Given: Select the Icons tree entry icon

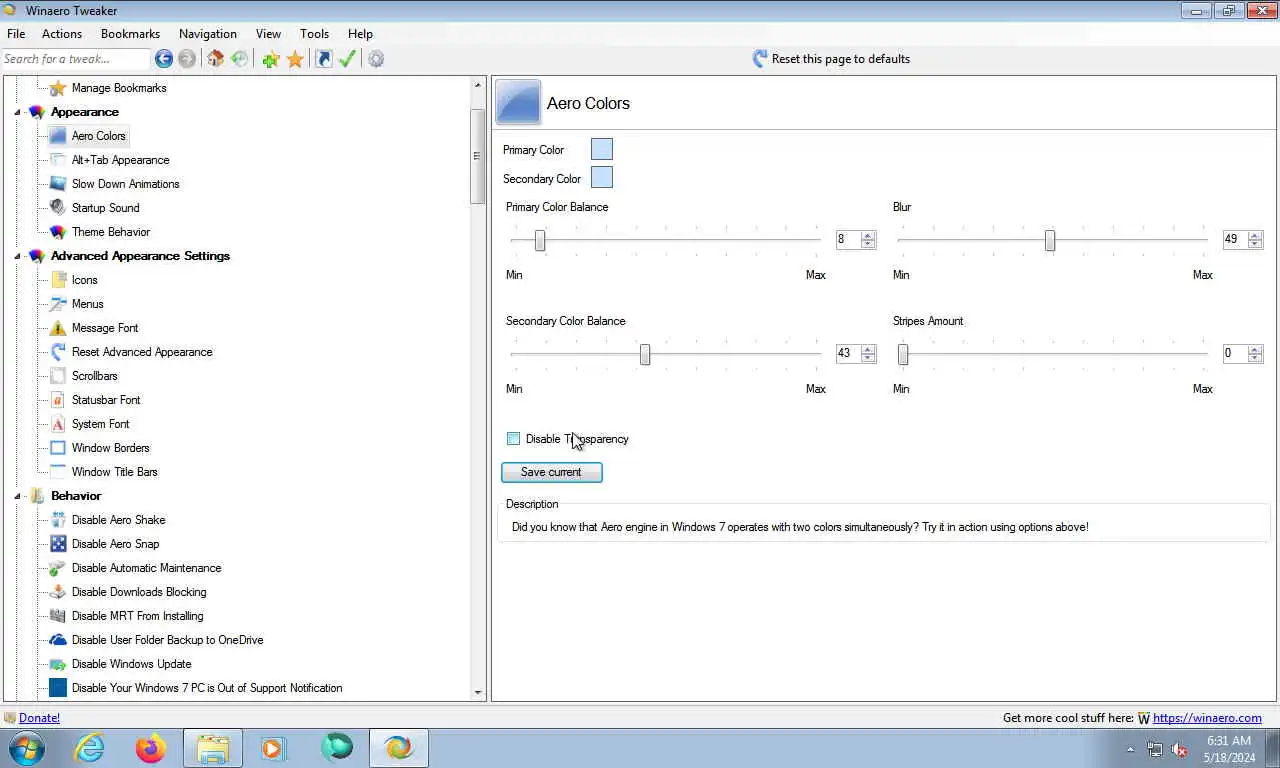Looking at the screenshot, I should (58, 280).
